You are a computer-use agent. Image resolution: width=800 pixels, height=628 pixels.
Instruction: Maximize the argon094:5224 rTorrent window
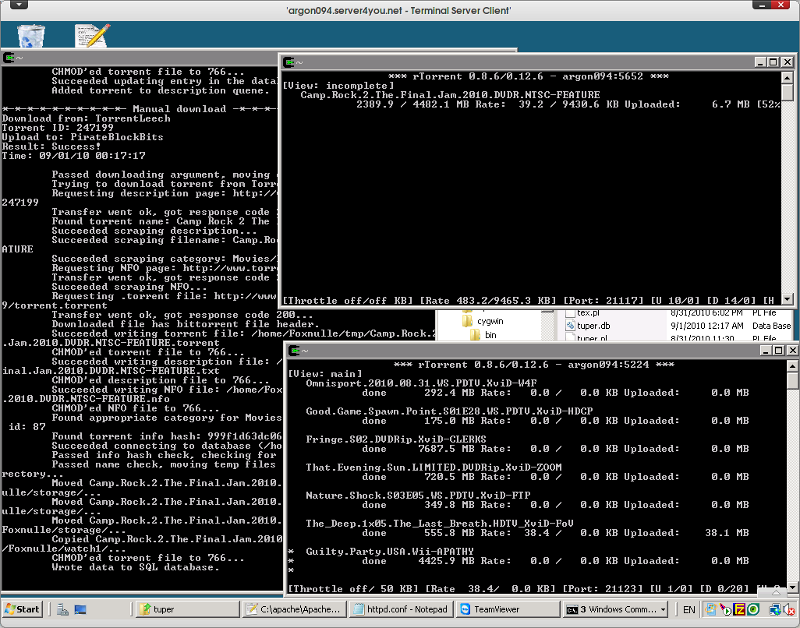click(x=779, y=350)
